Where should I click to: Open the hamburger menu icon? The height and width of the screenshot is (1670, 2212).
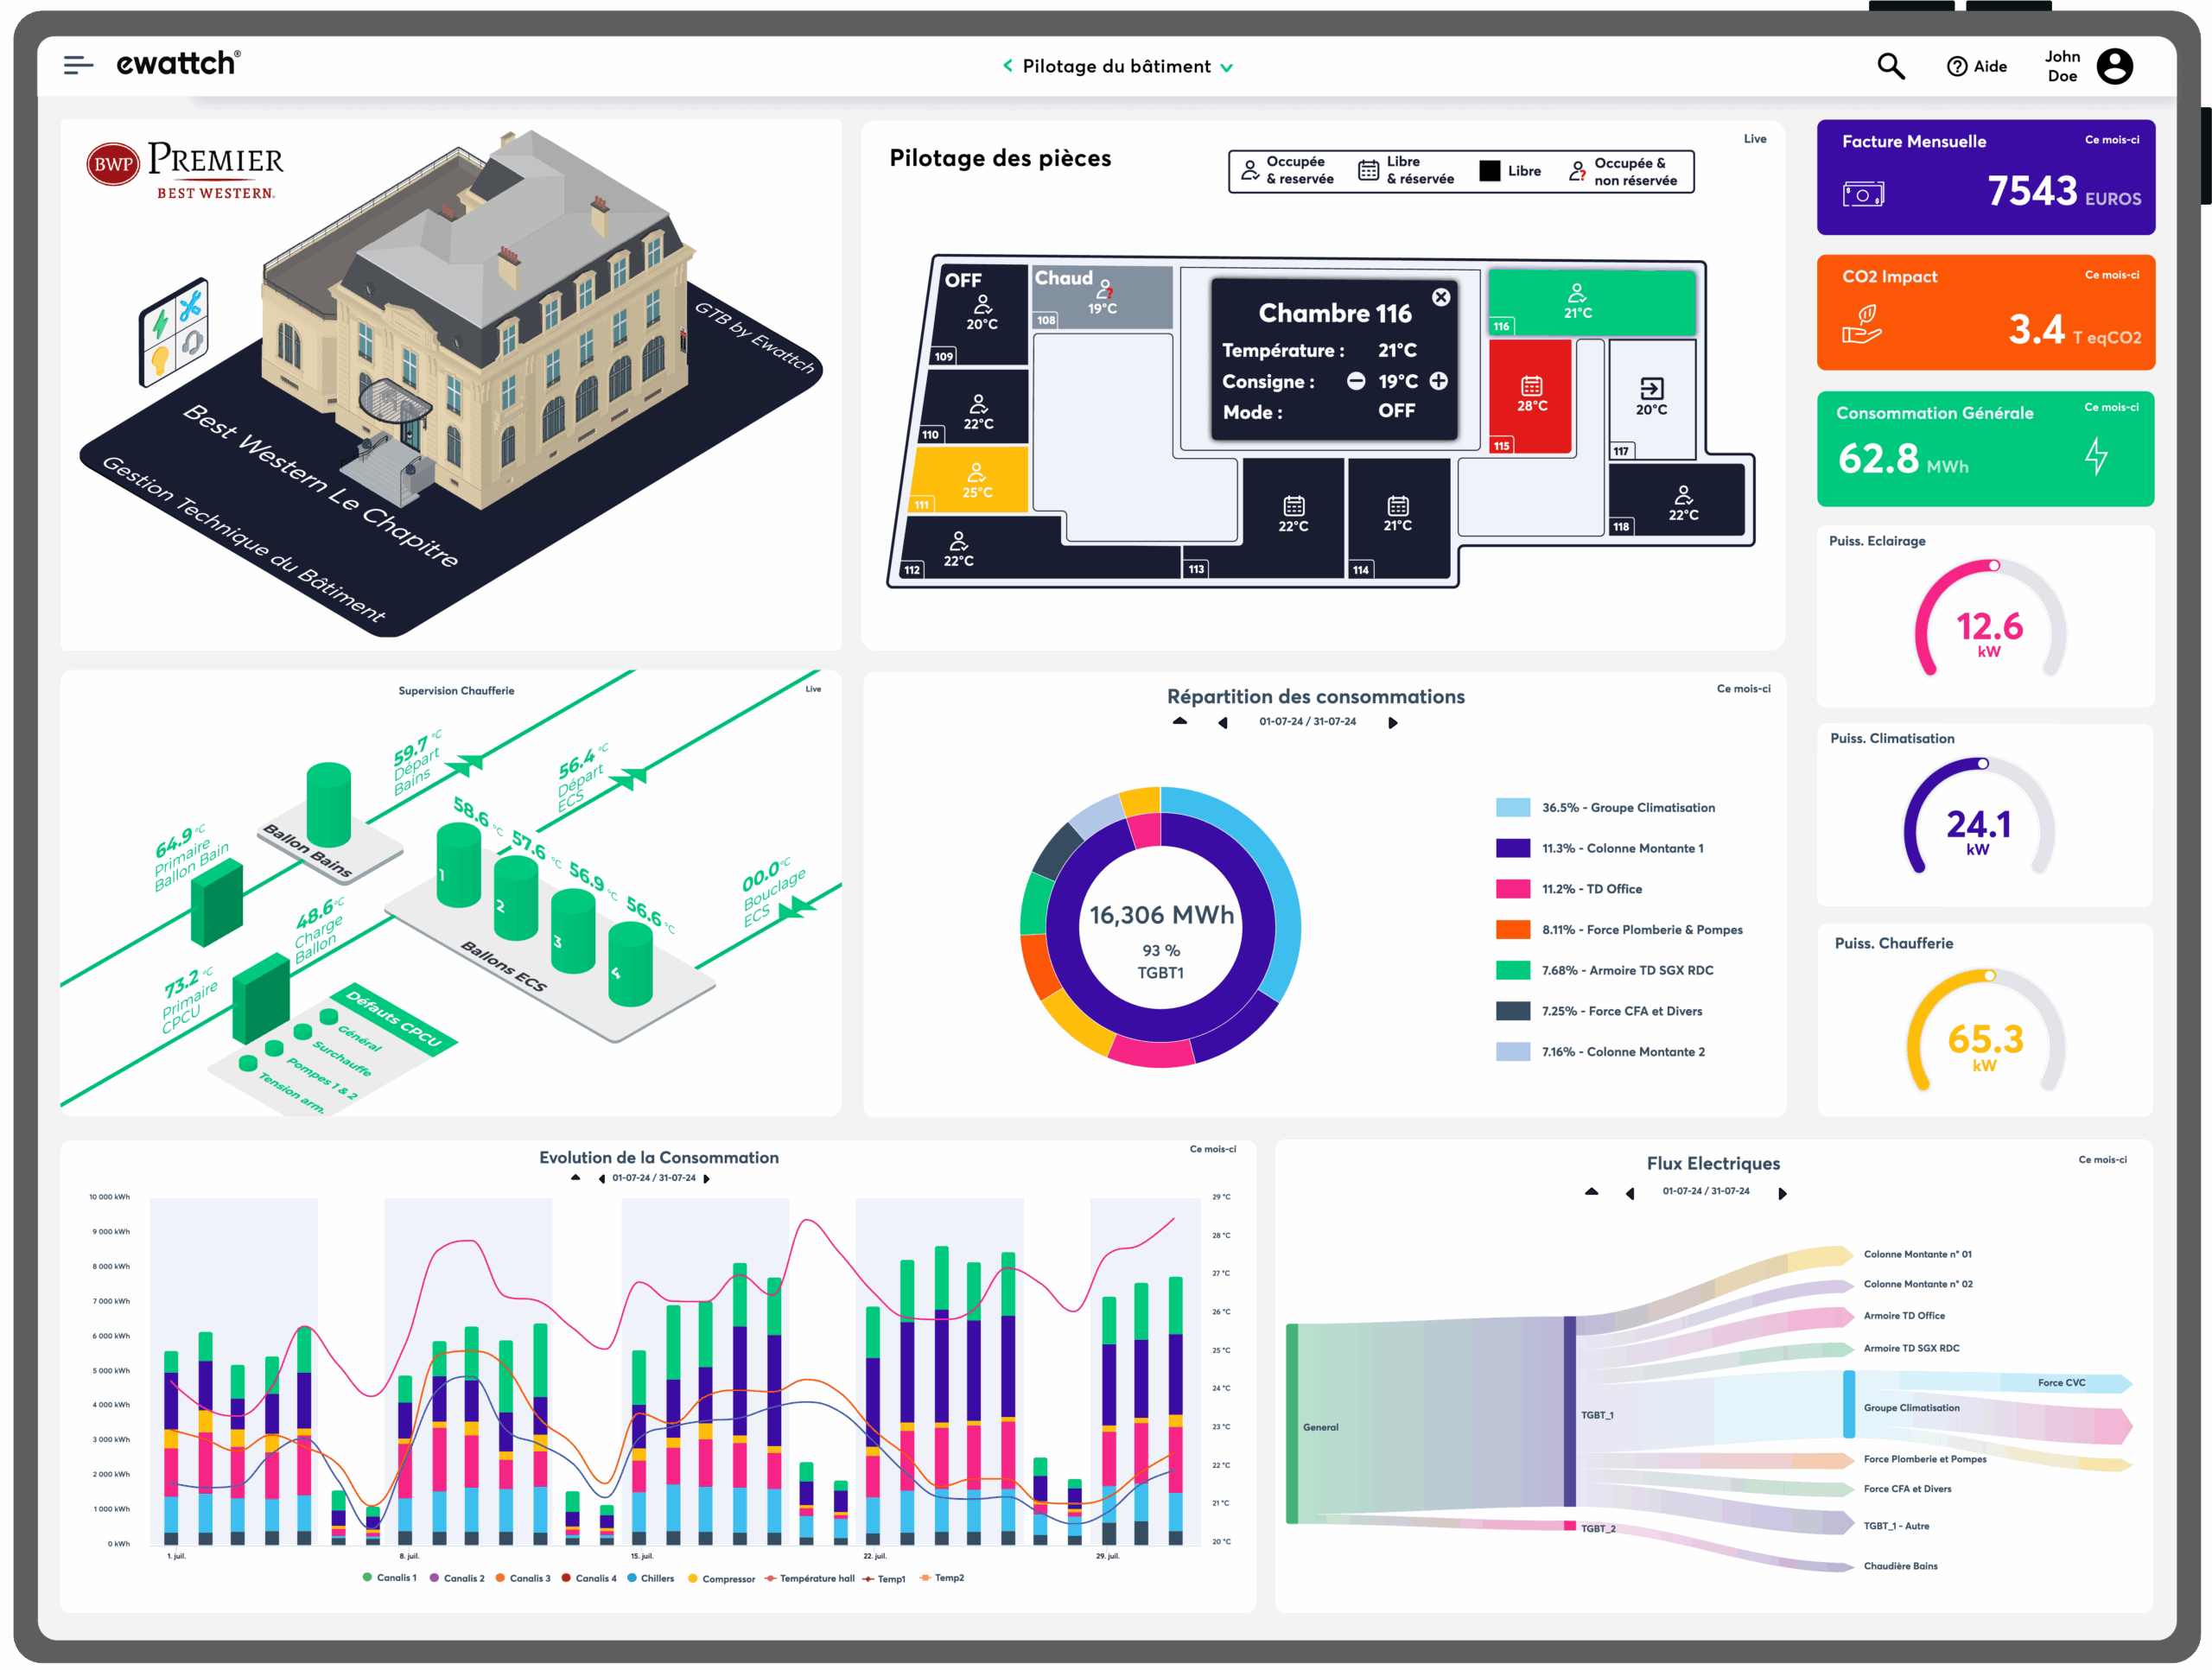(x=78, y=66)
